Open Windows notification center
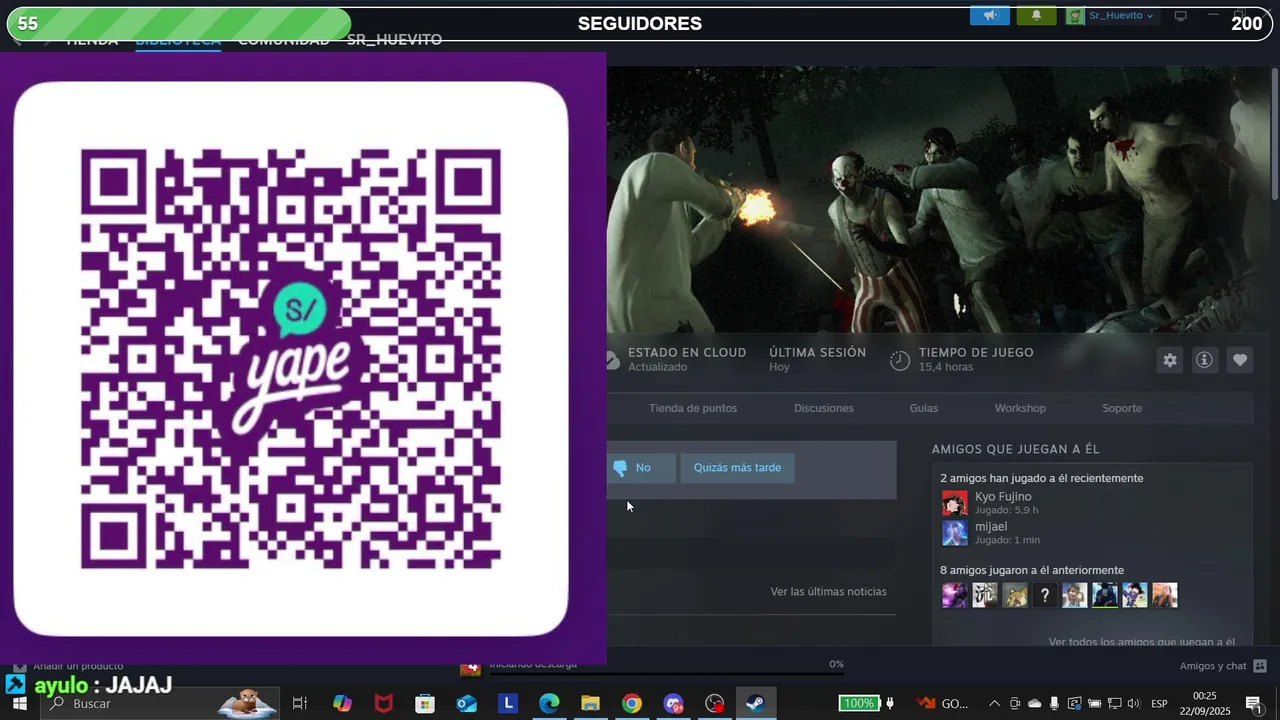1280x720 pixels. click(1254, 704)
